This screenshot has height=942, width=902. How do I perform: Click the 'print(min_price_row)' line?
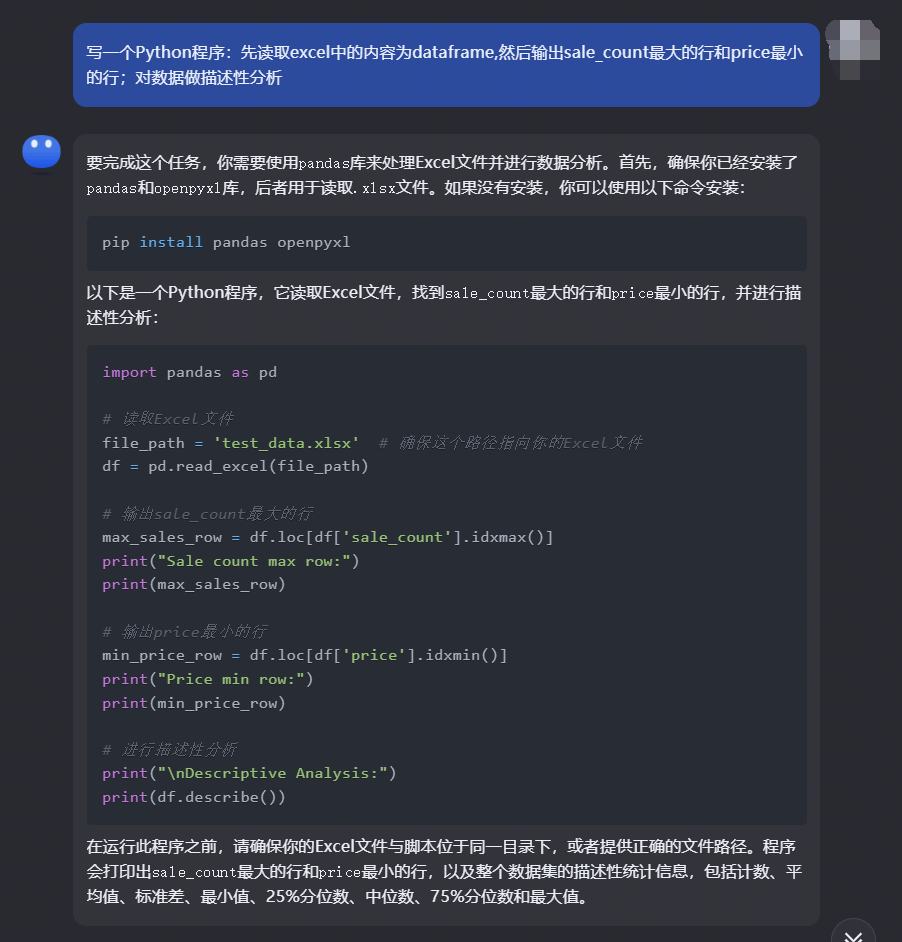193,703
